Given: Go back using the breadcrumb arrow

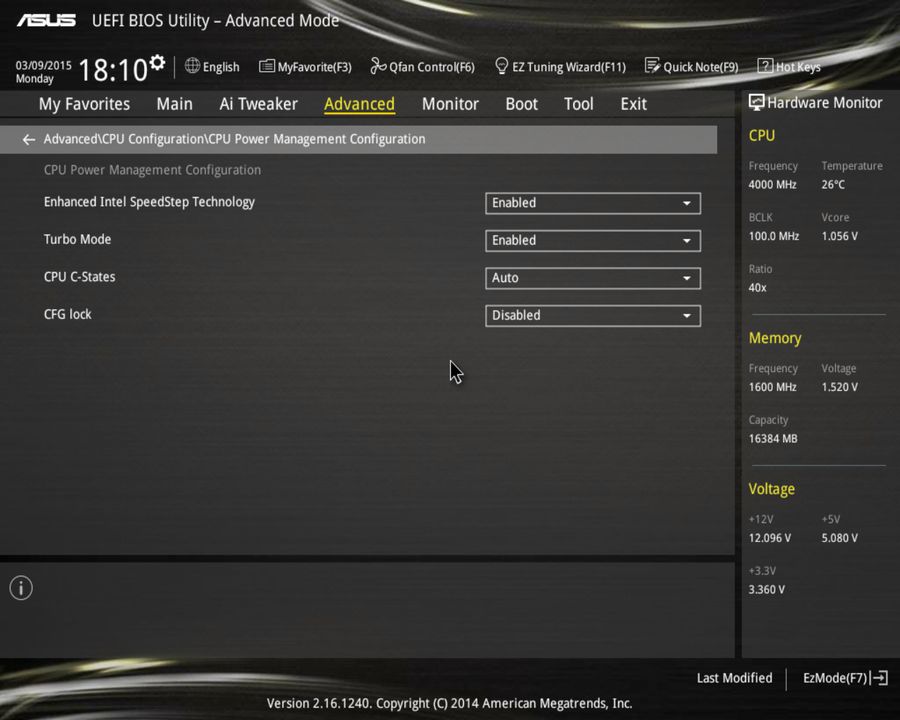Looking at the screenshot, I should [x=28, y=139].
